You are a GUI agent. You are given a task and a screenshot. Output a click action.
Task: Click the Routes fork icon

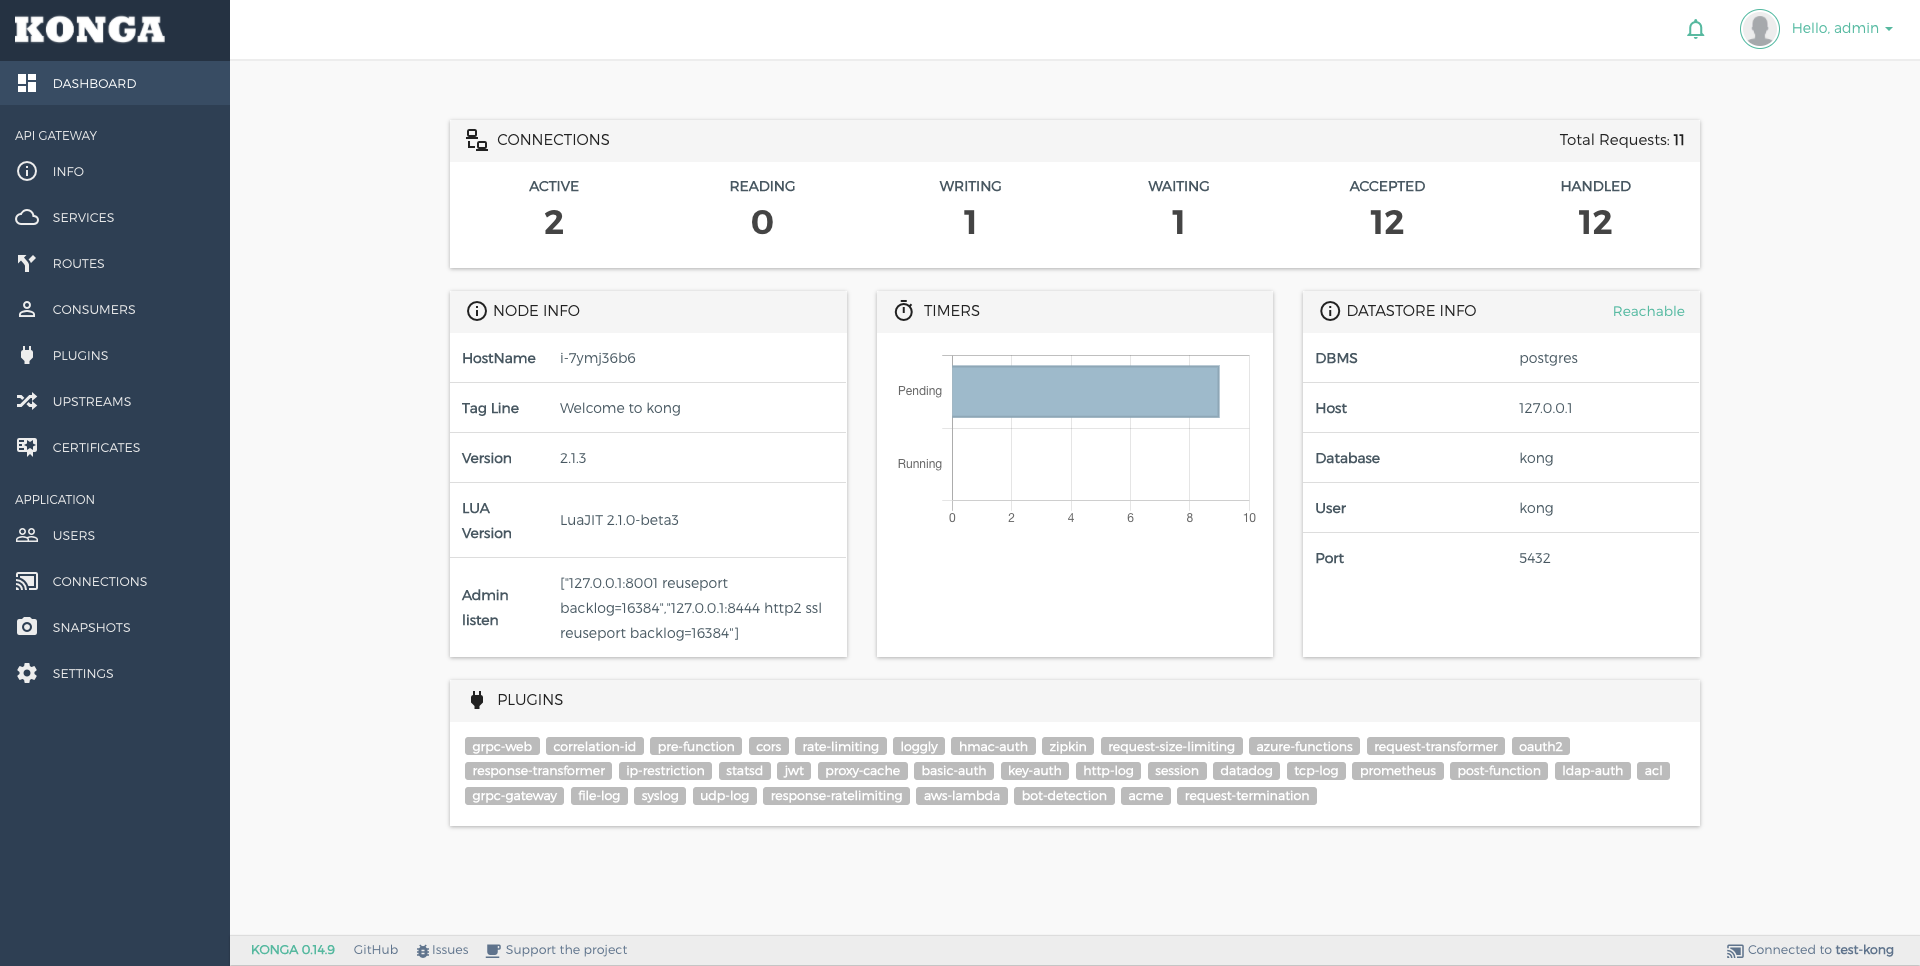(27, 263)
